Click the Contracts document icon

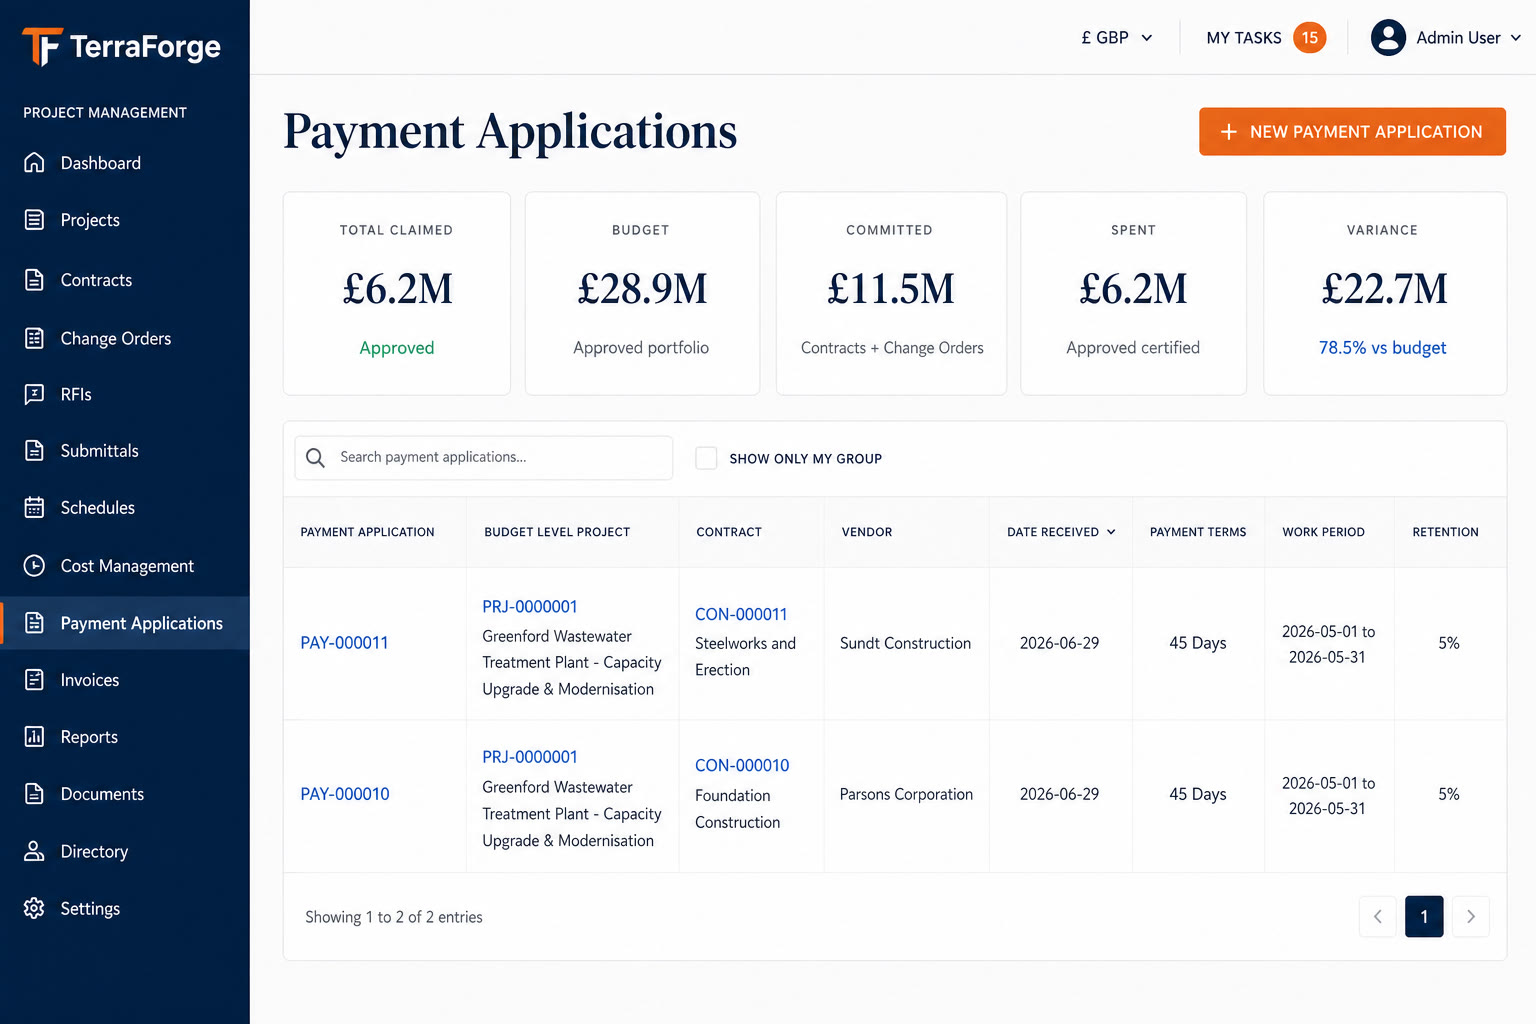(34, 279)
